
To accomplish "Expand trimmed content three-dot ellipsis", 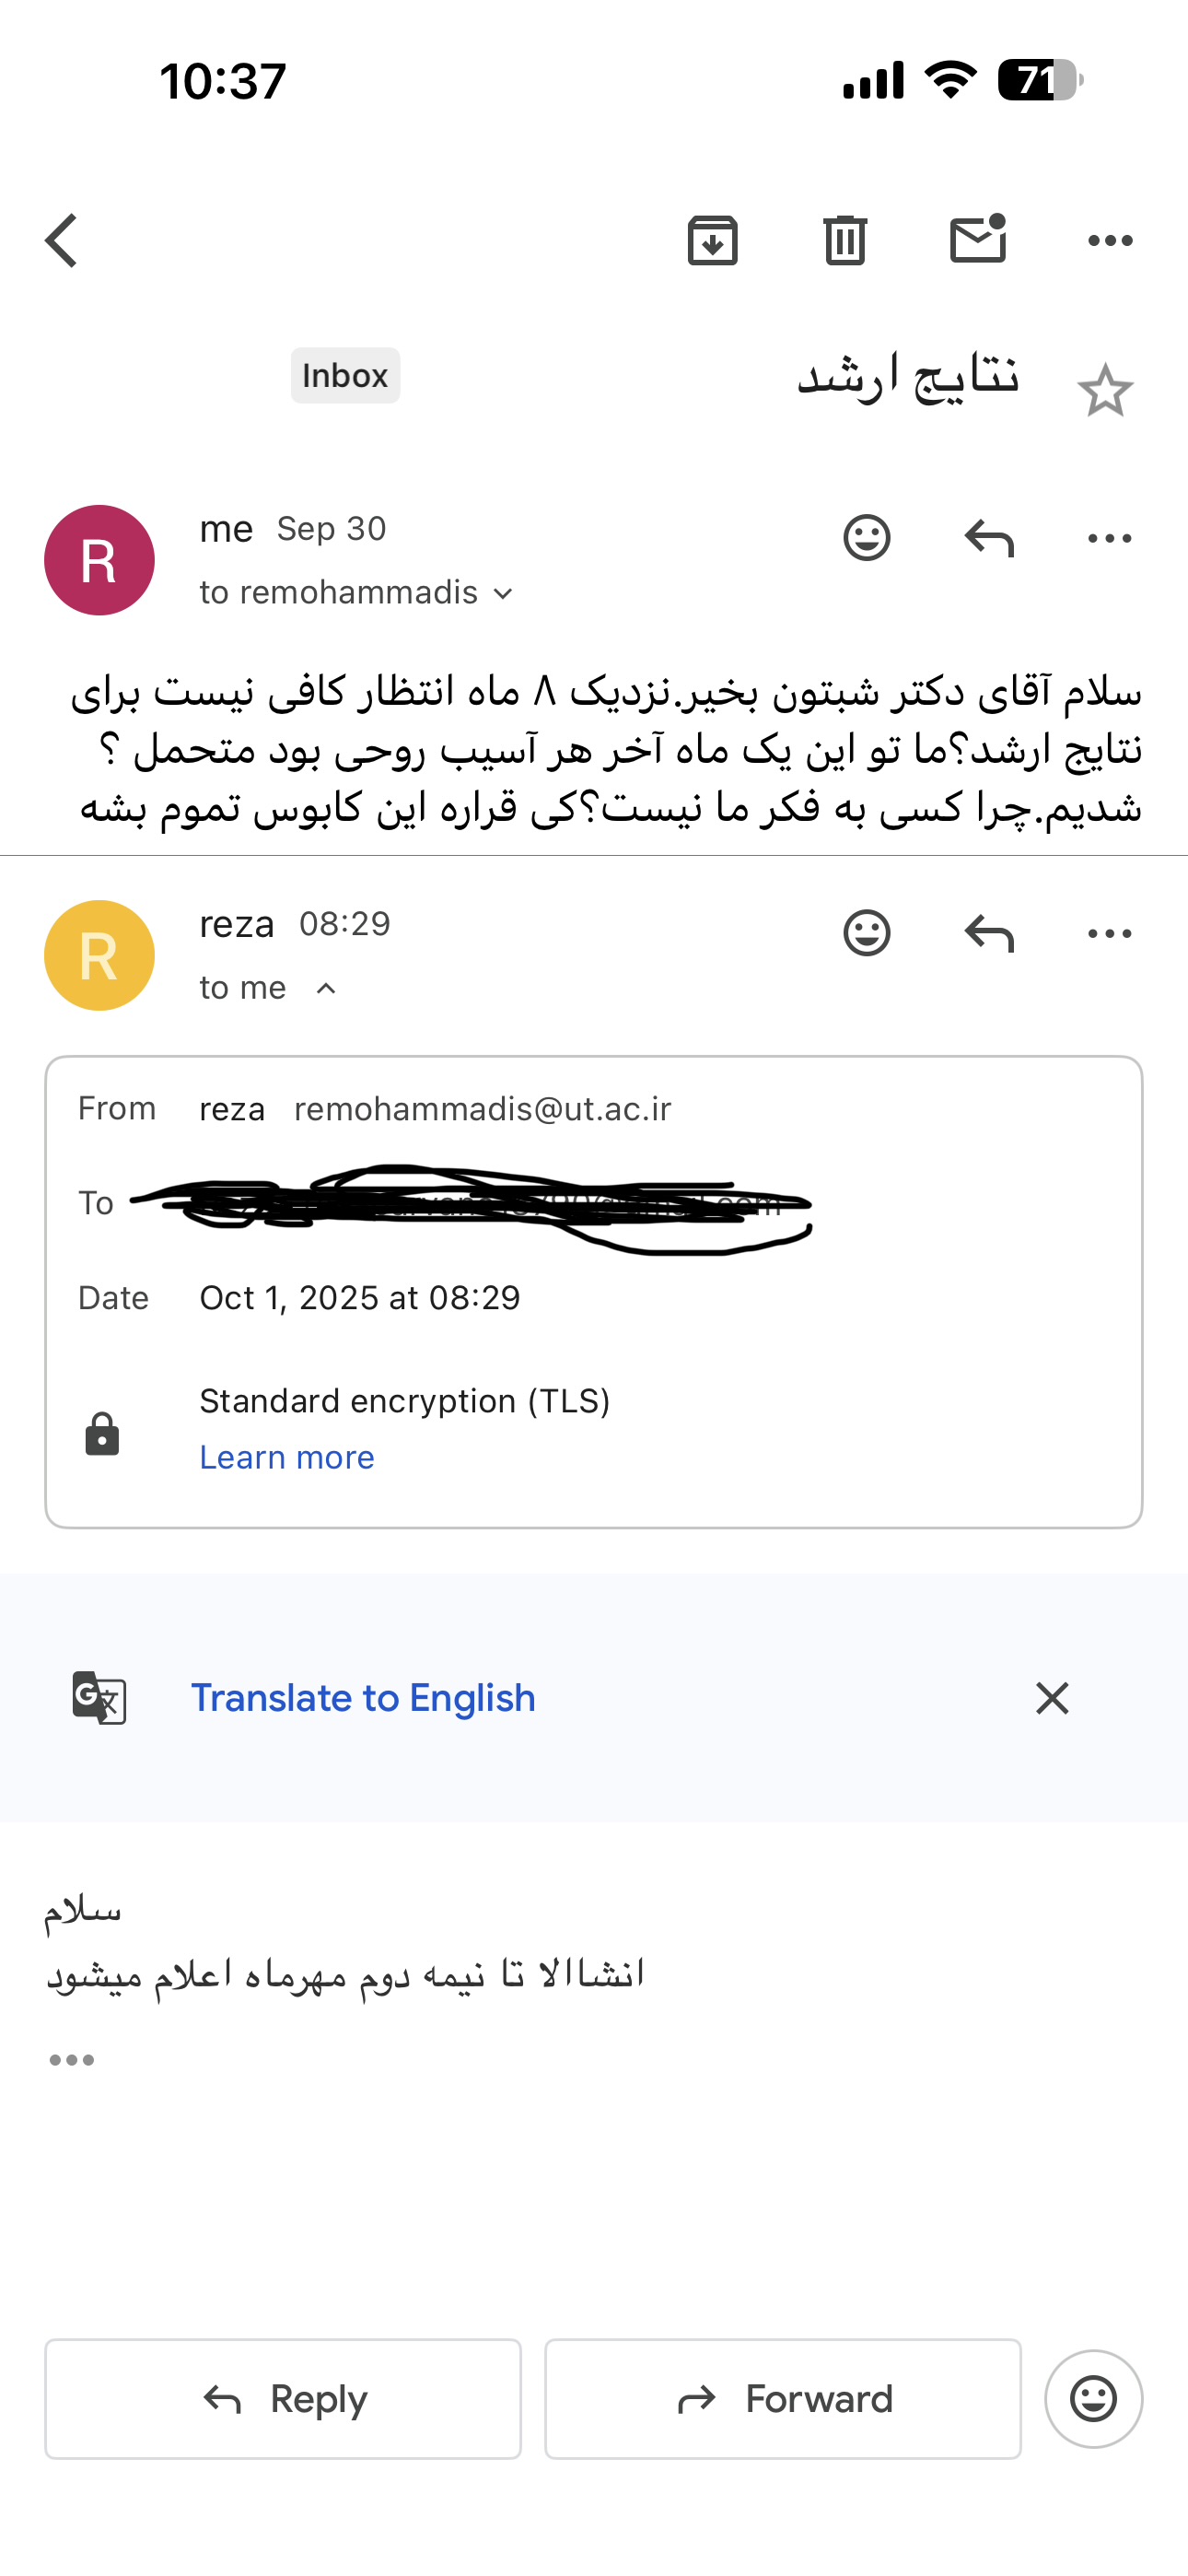I will point(72,2060).
